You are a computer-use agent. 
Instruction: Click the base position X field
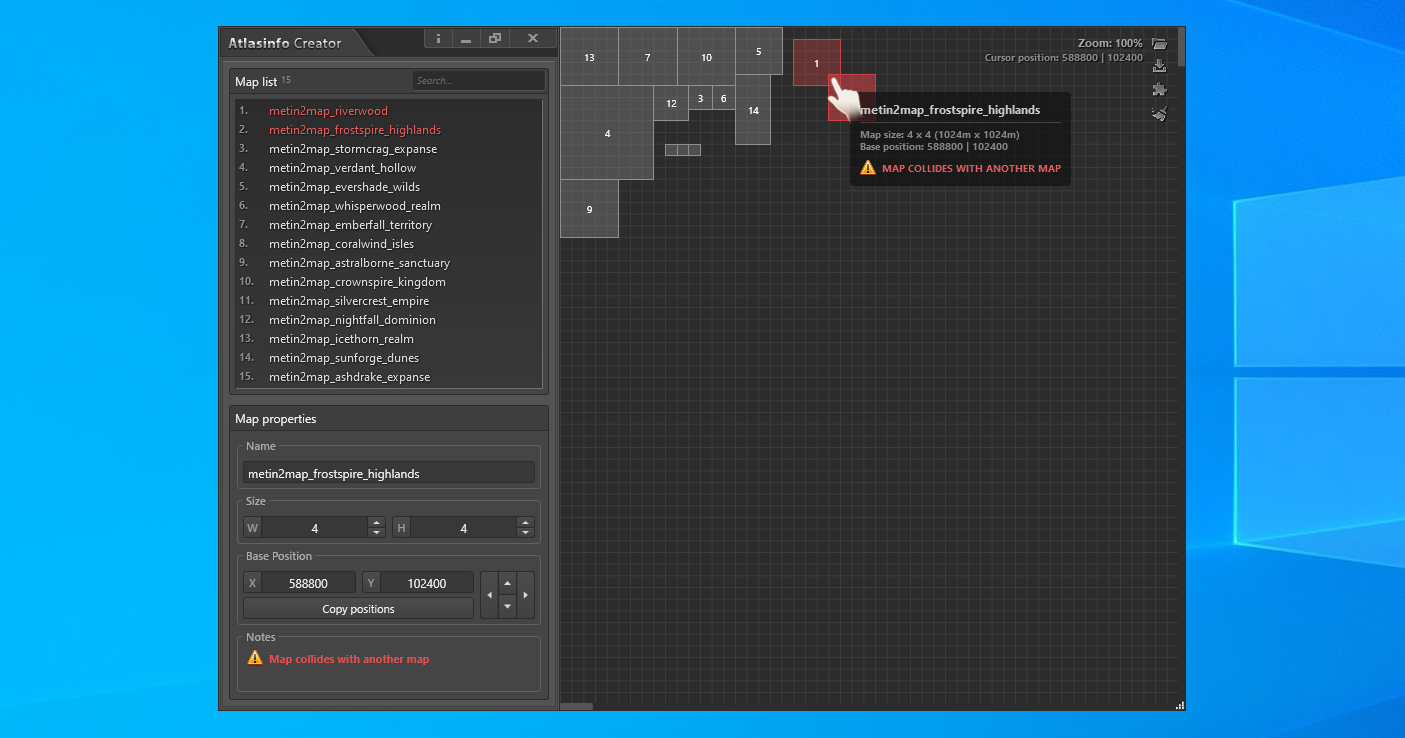(x=308, y=583)
